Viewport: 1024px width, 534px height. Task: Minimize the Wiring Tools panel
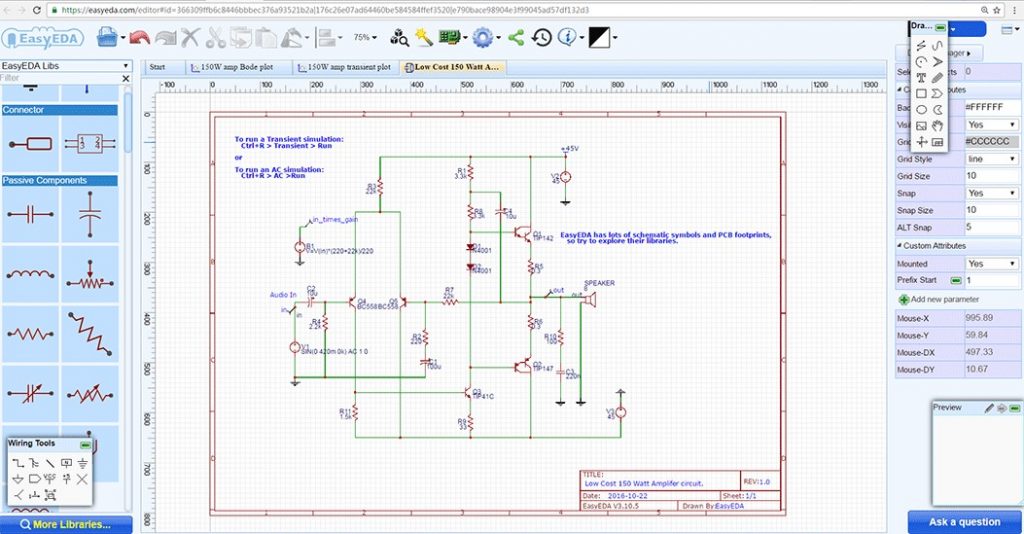(86, 445)
